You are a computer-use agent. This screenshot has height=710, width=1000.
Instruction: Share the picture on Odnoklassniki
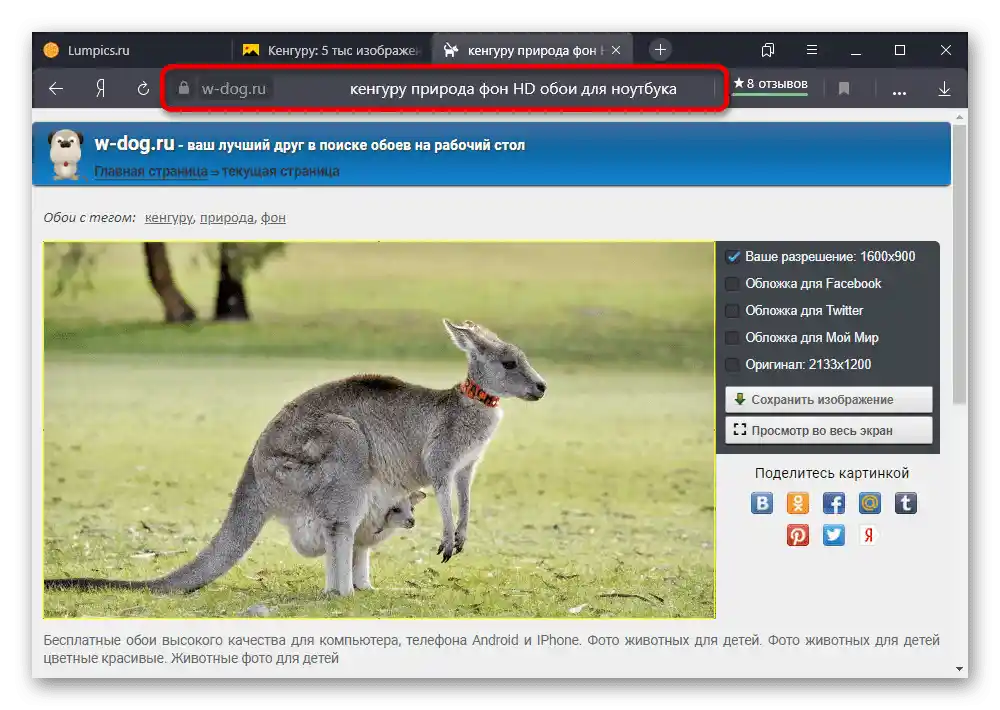coord(797,502)
